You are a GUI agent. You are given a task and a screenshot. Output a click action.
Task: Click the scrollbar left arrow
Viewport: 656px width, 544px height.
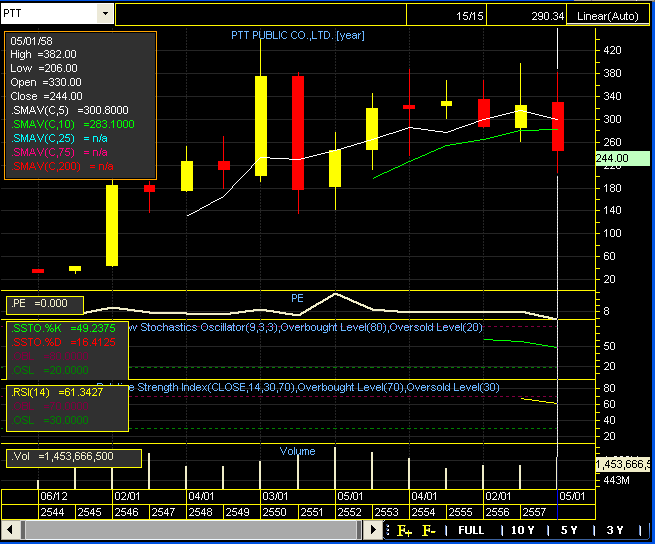10,530
